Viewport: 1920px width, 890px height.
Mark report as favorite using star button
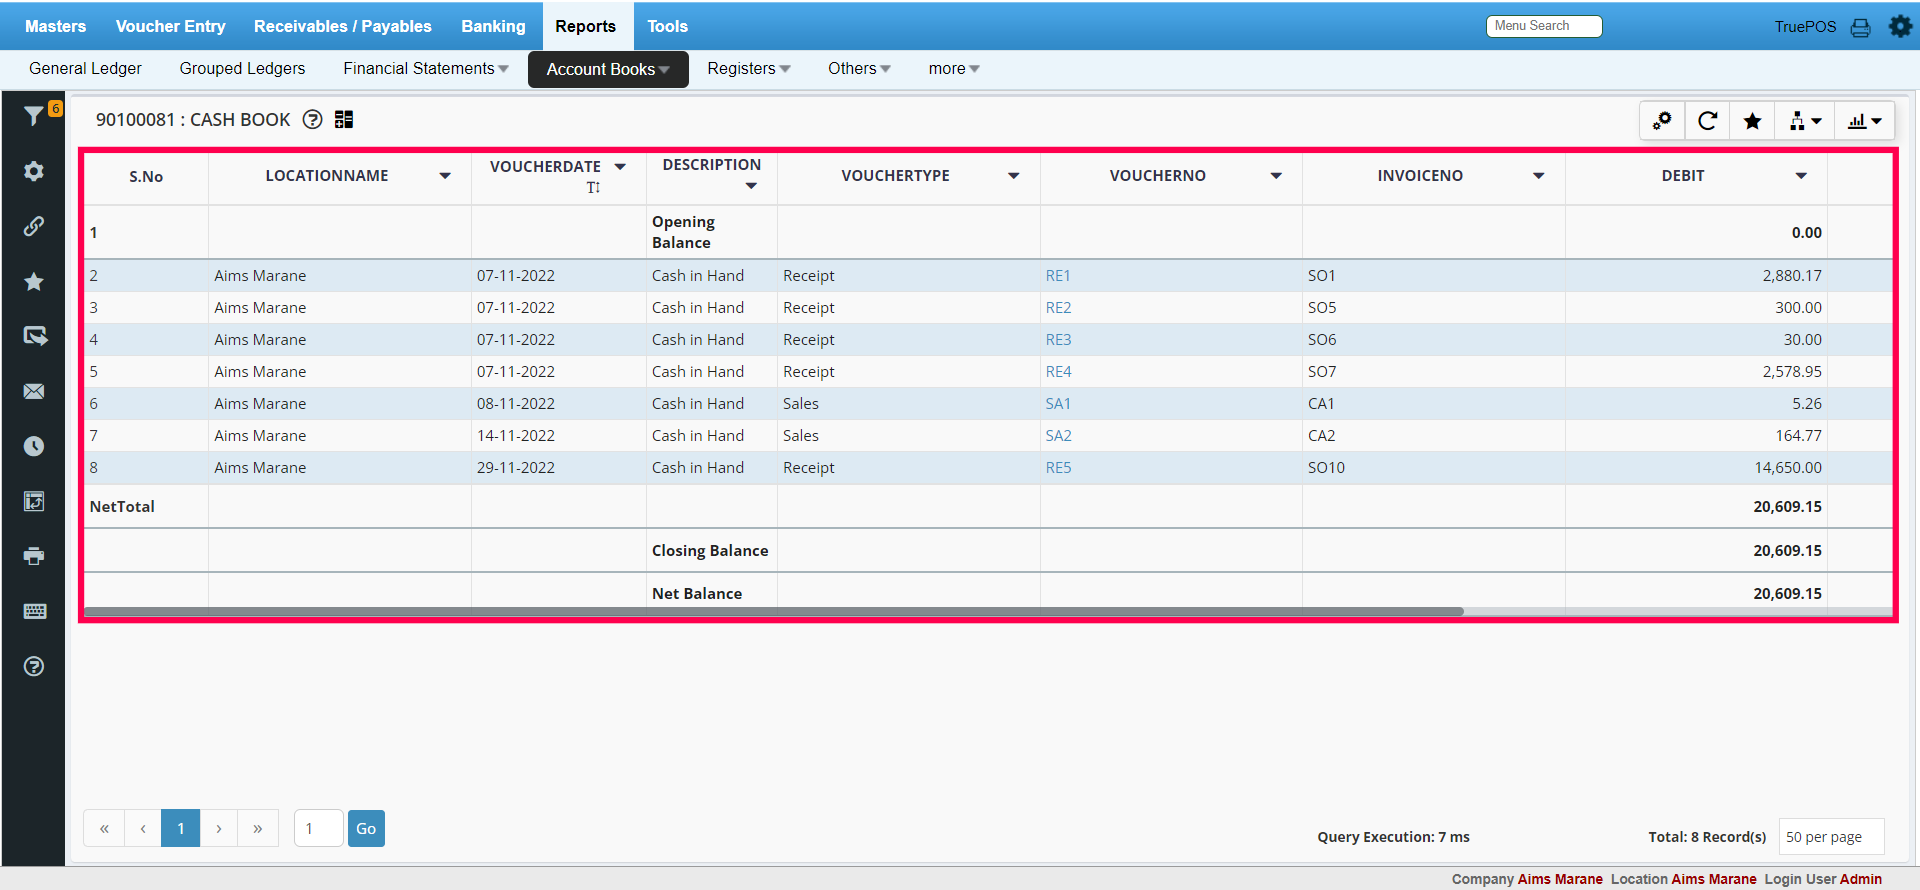point(1752,121)
